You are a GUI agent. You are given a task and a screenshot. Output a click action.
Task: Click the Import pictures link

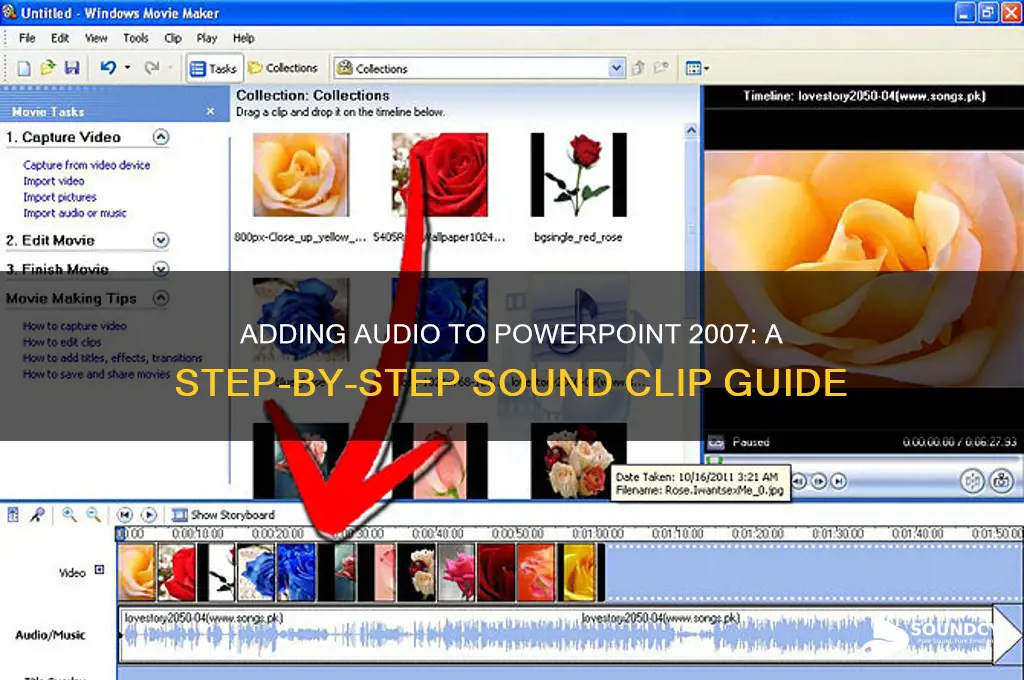click(59, 197)
